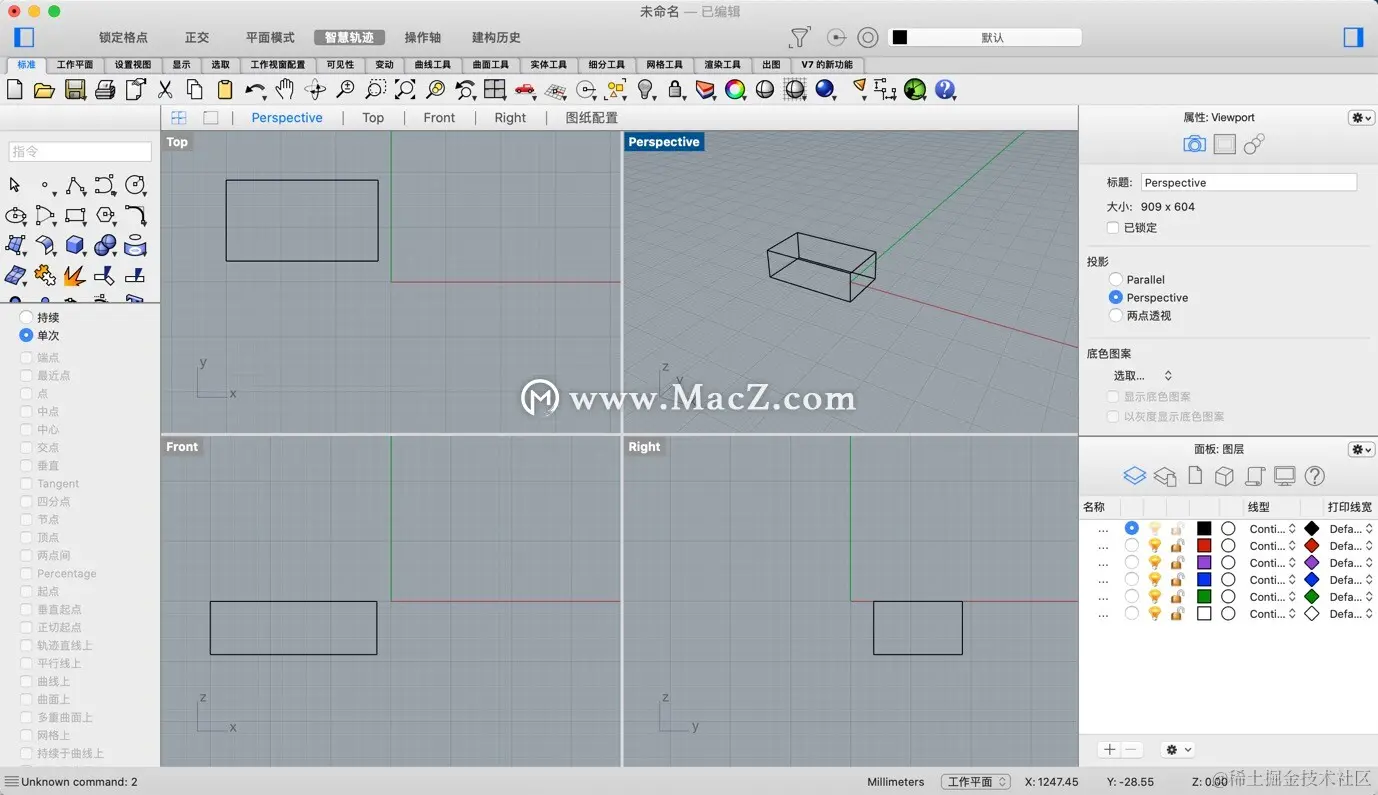Click the Zoom Extents magnifier icon
1378x795 pixels.
[405, 90]
